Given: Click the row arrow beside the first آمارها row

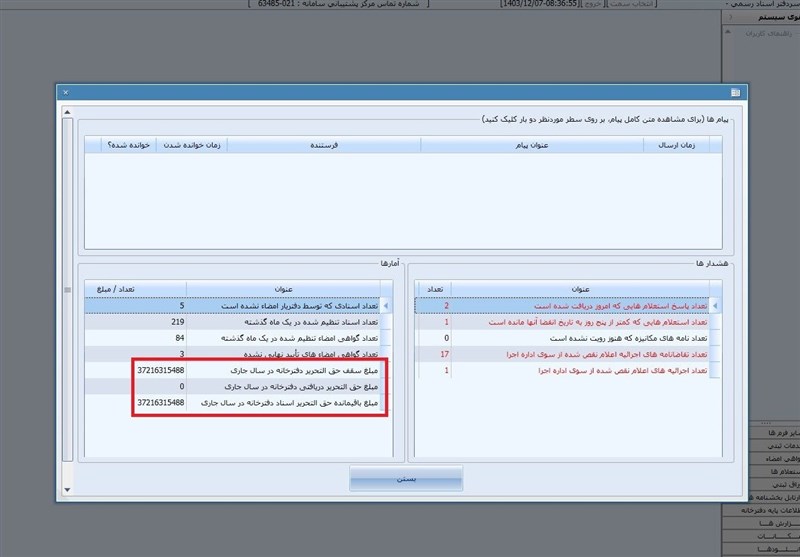Looking at the screenshot, I should (387, 306).
